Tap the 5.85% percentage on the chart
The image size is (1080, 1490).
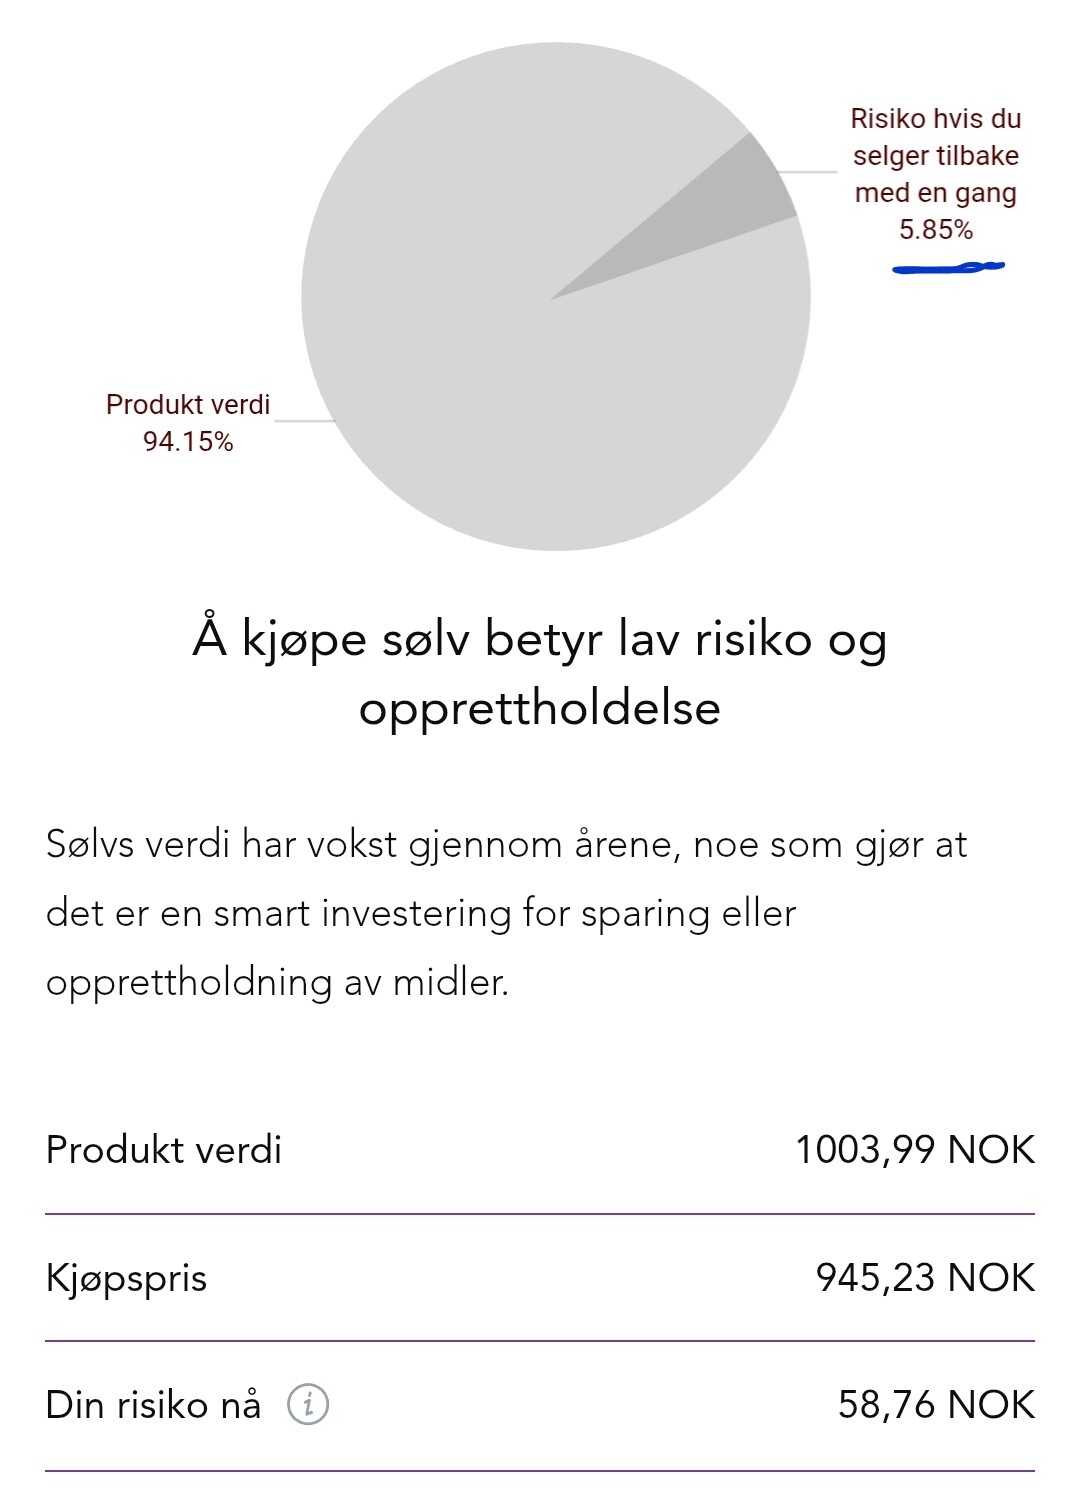[x=936, y=230]
